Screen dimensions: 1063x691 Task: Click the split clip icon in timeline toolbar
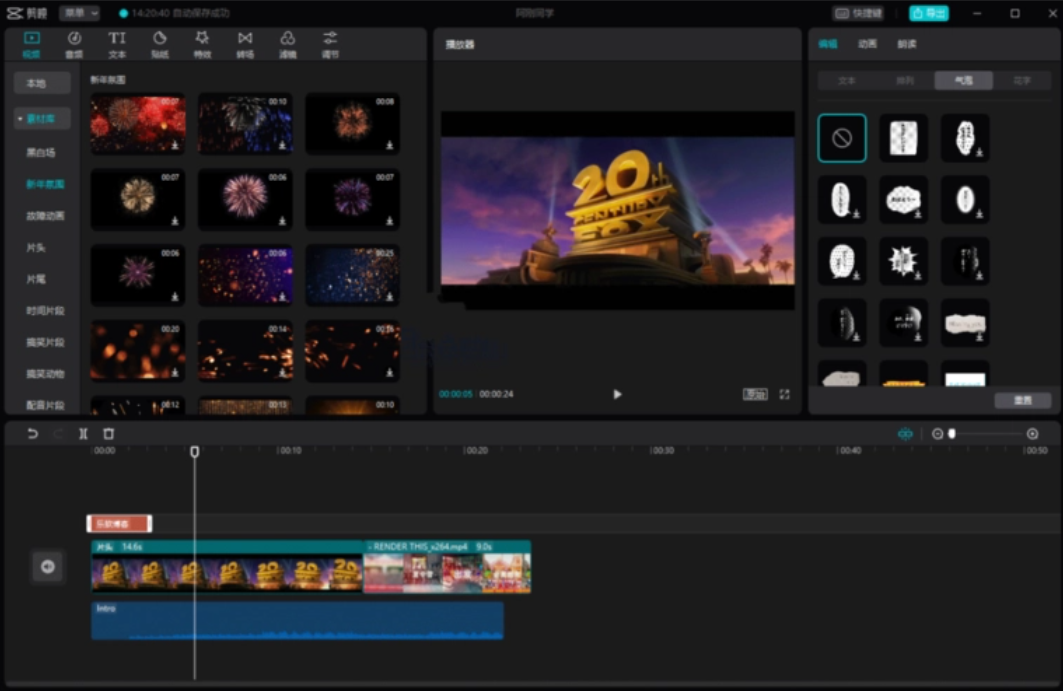click(x=83, y=434)
